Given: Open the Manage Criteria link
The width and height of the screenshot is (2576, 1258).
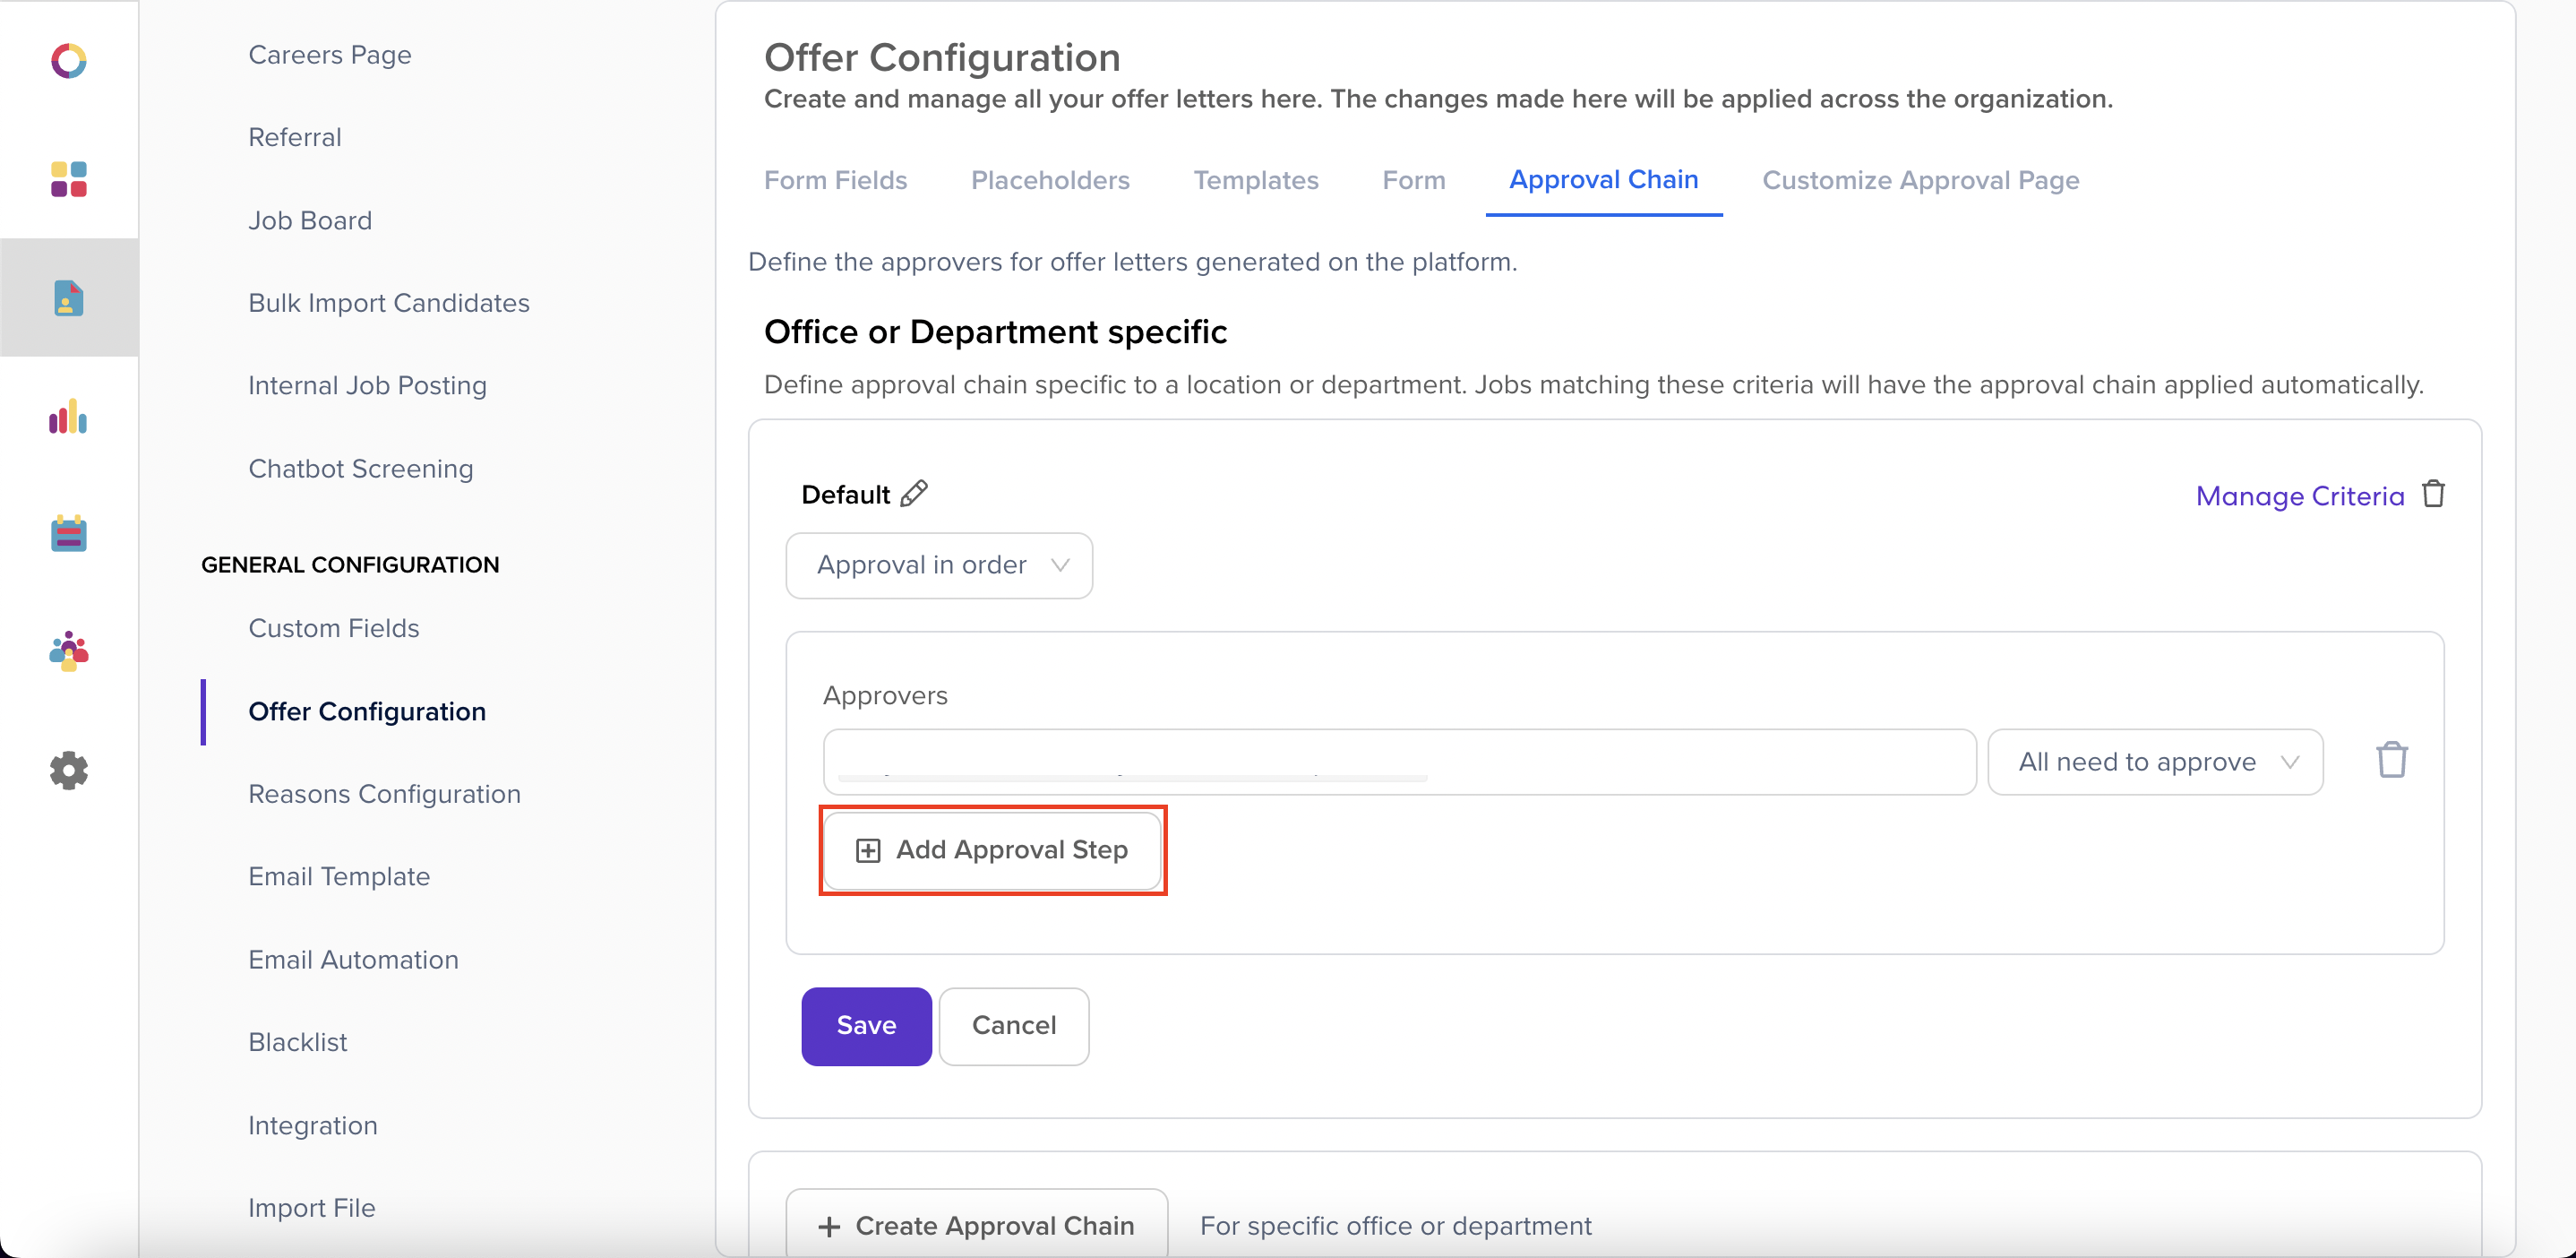Looking at the screenshot, I should pyautogui.click(x=2300, y=496).
